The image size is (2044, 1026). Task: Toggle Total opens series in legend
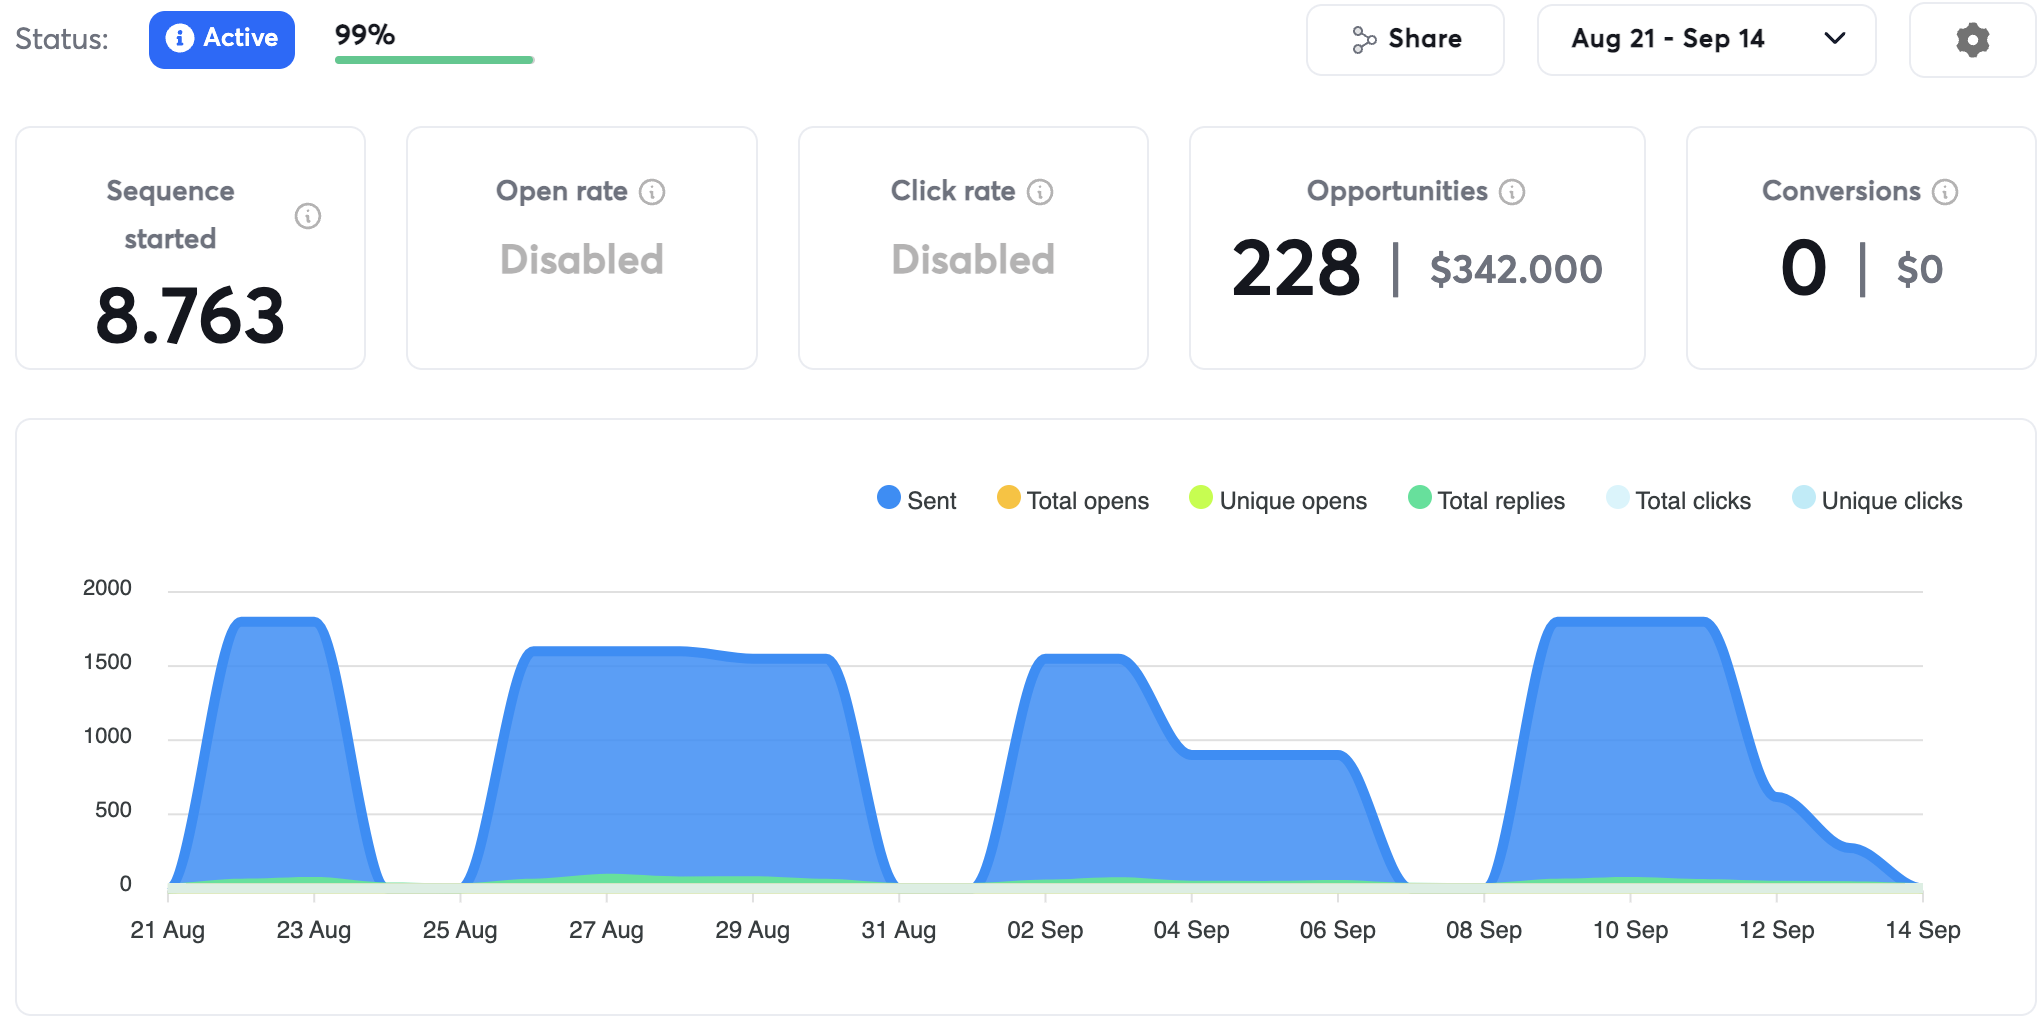tap(1073, 500)
